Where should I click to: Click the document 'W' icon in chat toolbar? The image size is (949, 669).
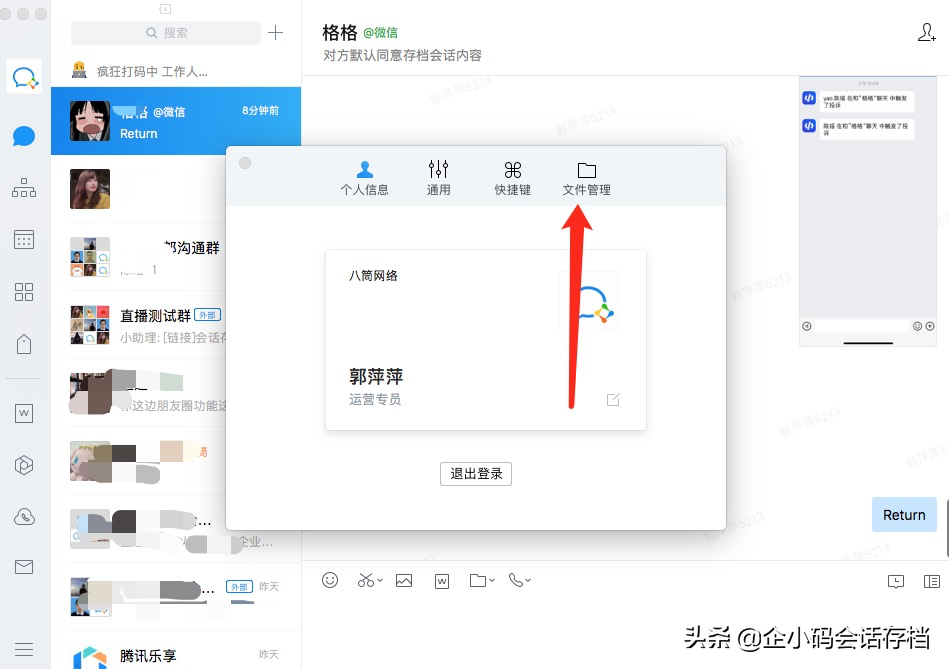442,581
